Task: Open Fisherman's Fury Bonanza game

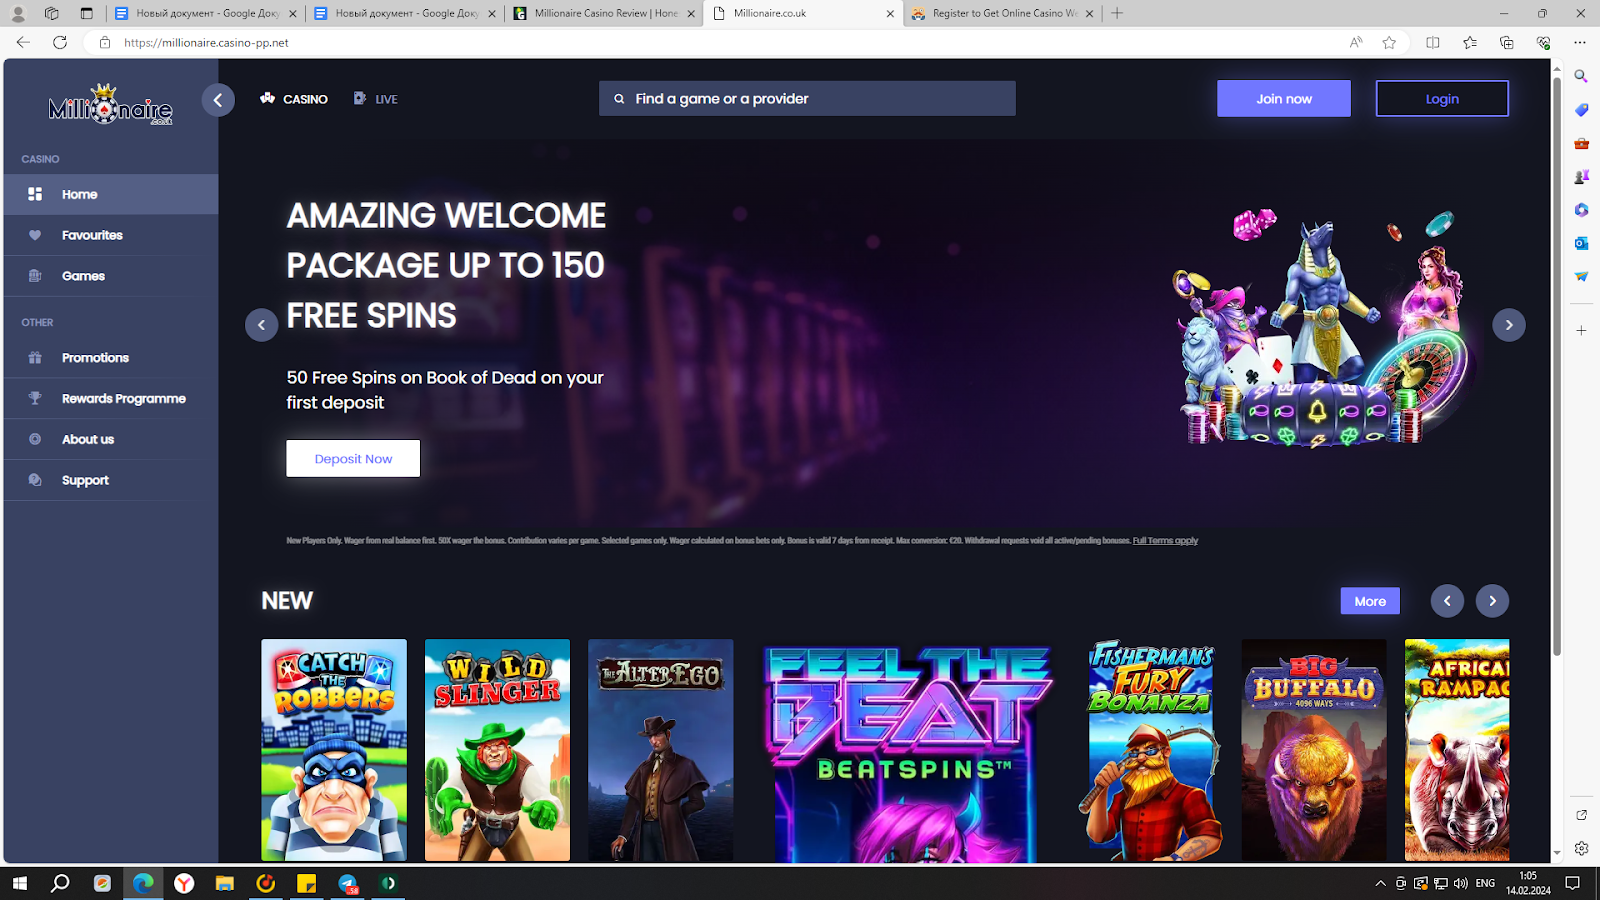Action: click(1151, 750)
